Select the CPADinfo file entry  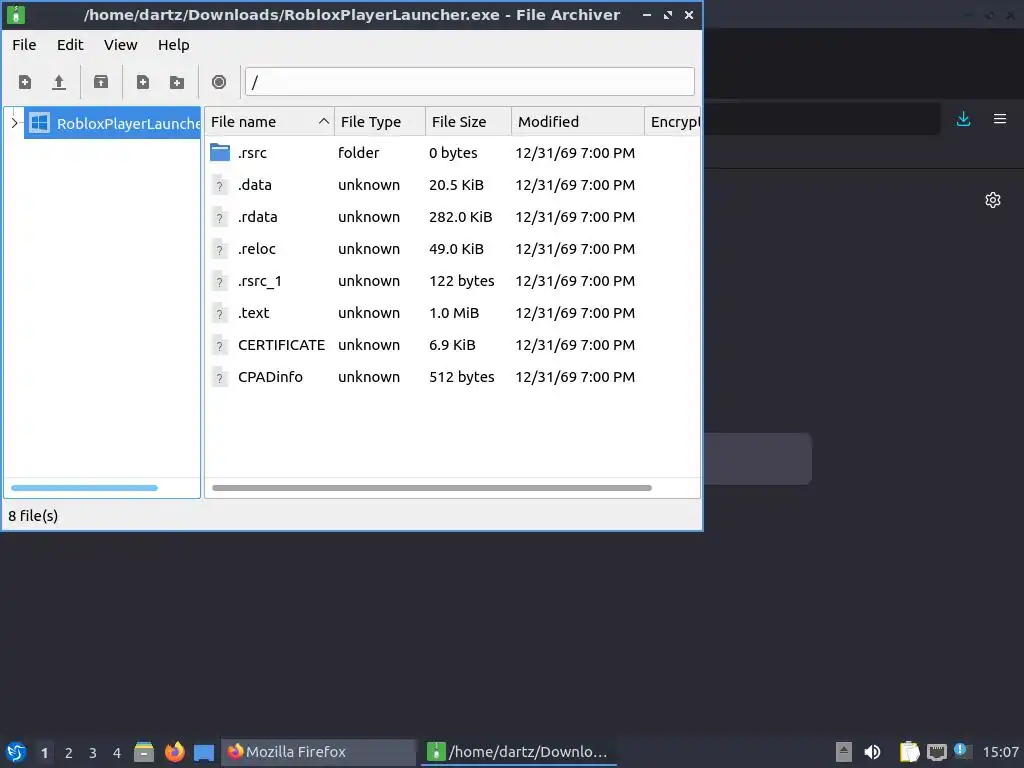coord(453,377)
